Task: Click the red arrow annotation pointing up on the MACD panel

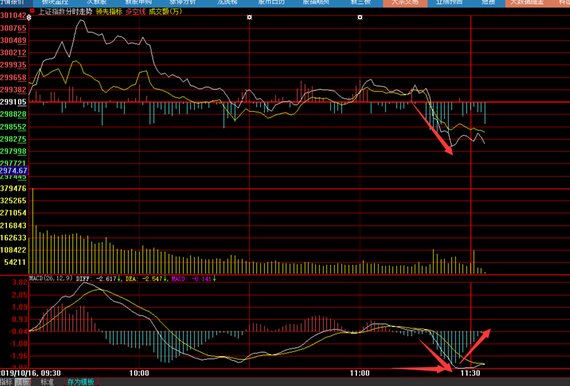Action: (475, 346)
